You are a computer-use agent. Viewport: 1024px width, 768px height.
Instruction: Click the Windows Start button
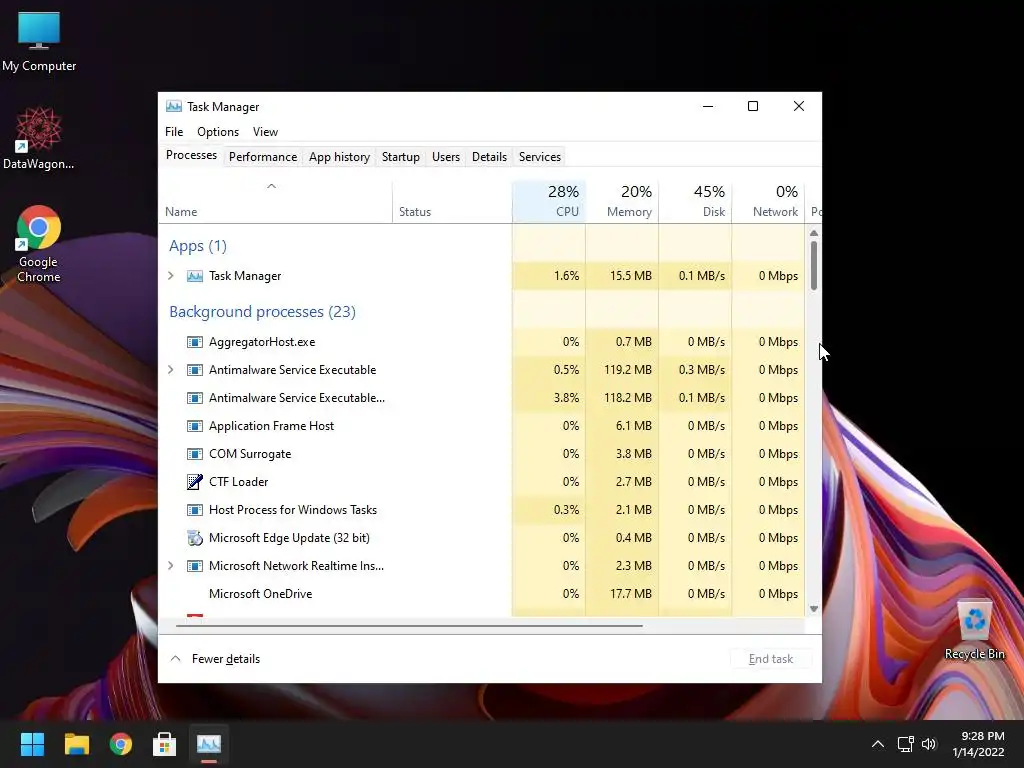(32, 744)
